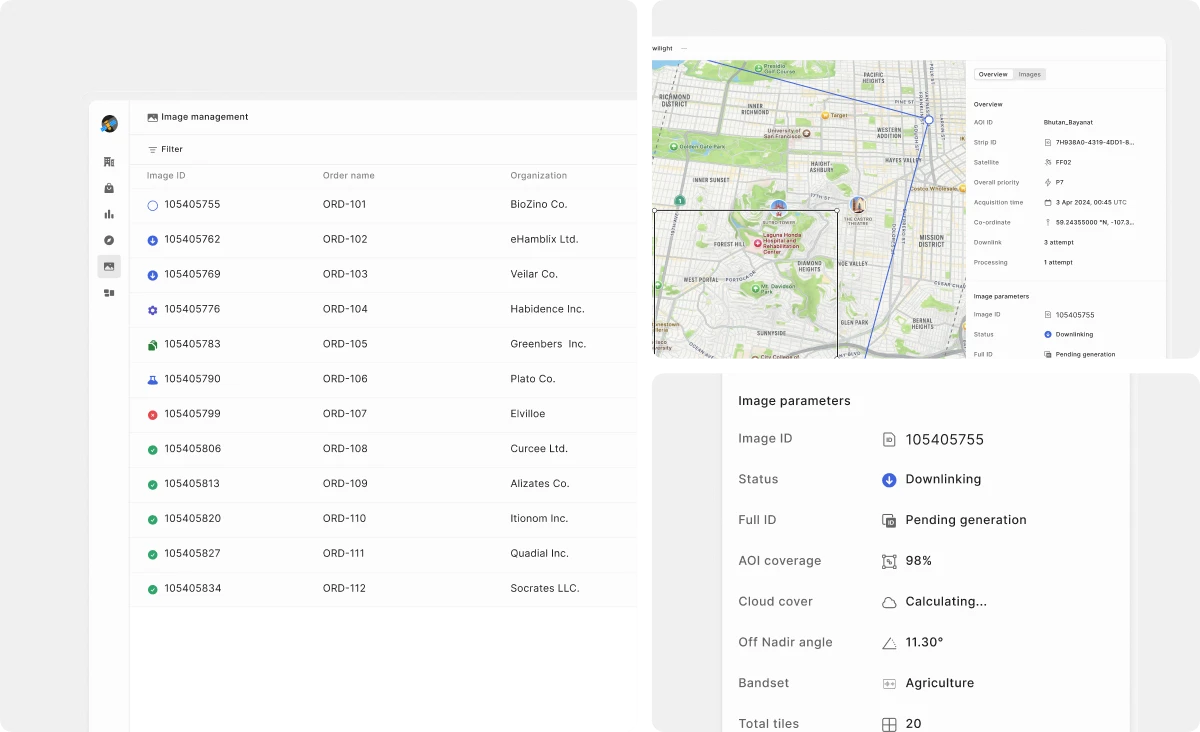The width and height of the screenshot is (1200, 732).
Task: Click the Strip ID value 7H938A0-4319-4DD1
Action: pos(1095,142)
